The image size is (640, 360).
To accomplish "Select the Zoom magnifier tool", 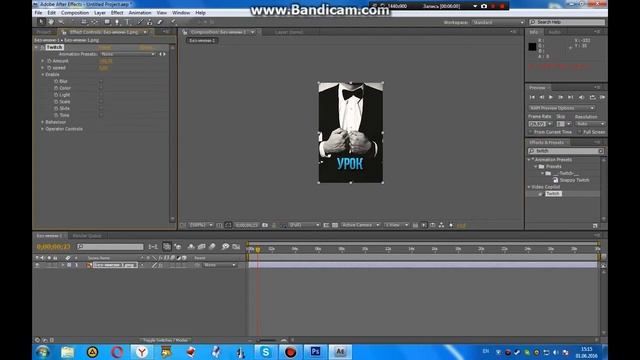I will (61, 22).
